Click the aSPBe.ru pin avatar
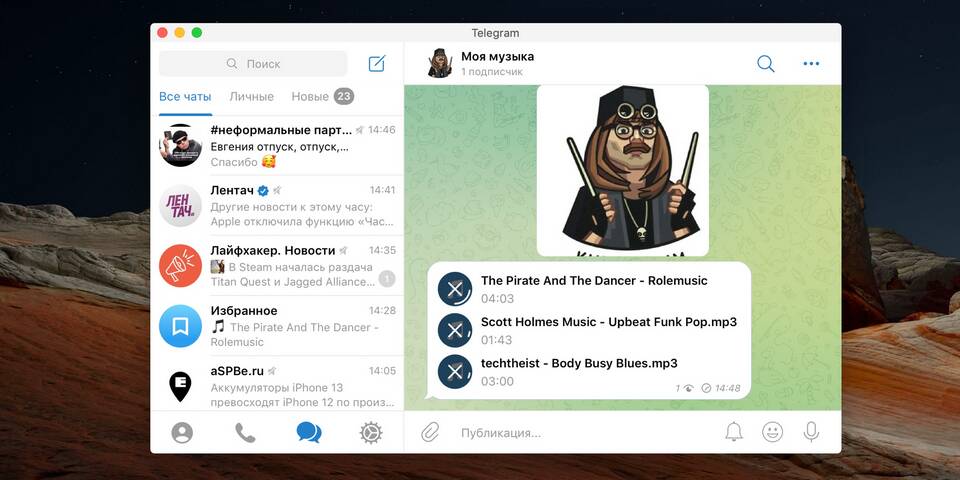The height and width of the screenshot is (480, 960). tap(180, 386)
